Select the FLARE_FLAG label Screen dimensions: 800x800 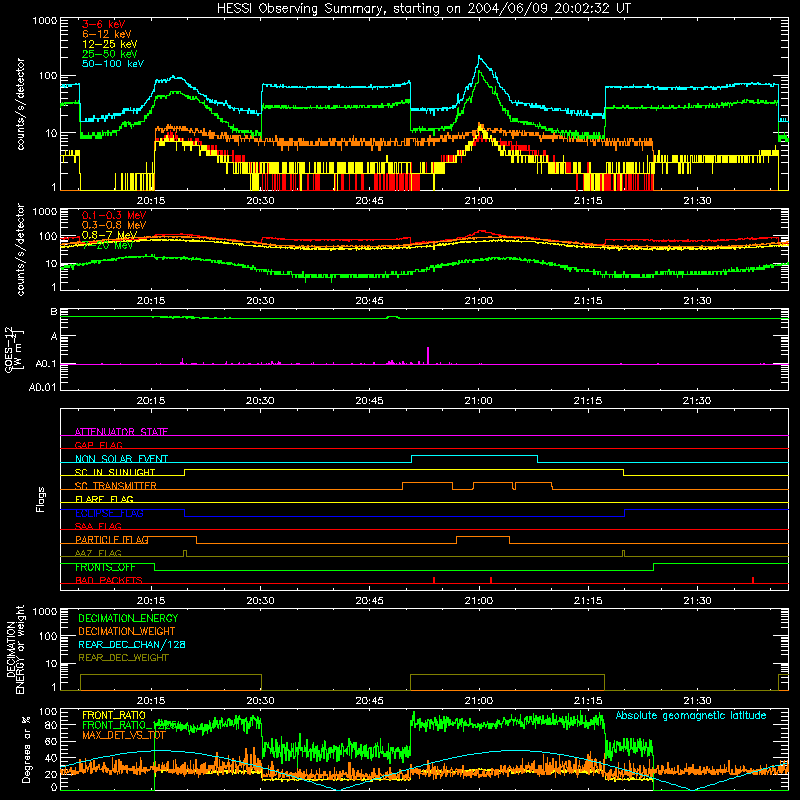(x=104, y=499)
